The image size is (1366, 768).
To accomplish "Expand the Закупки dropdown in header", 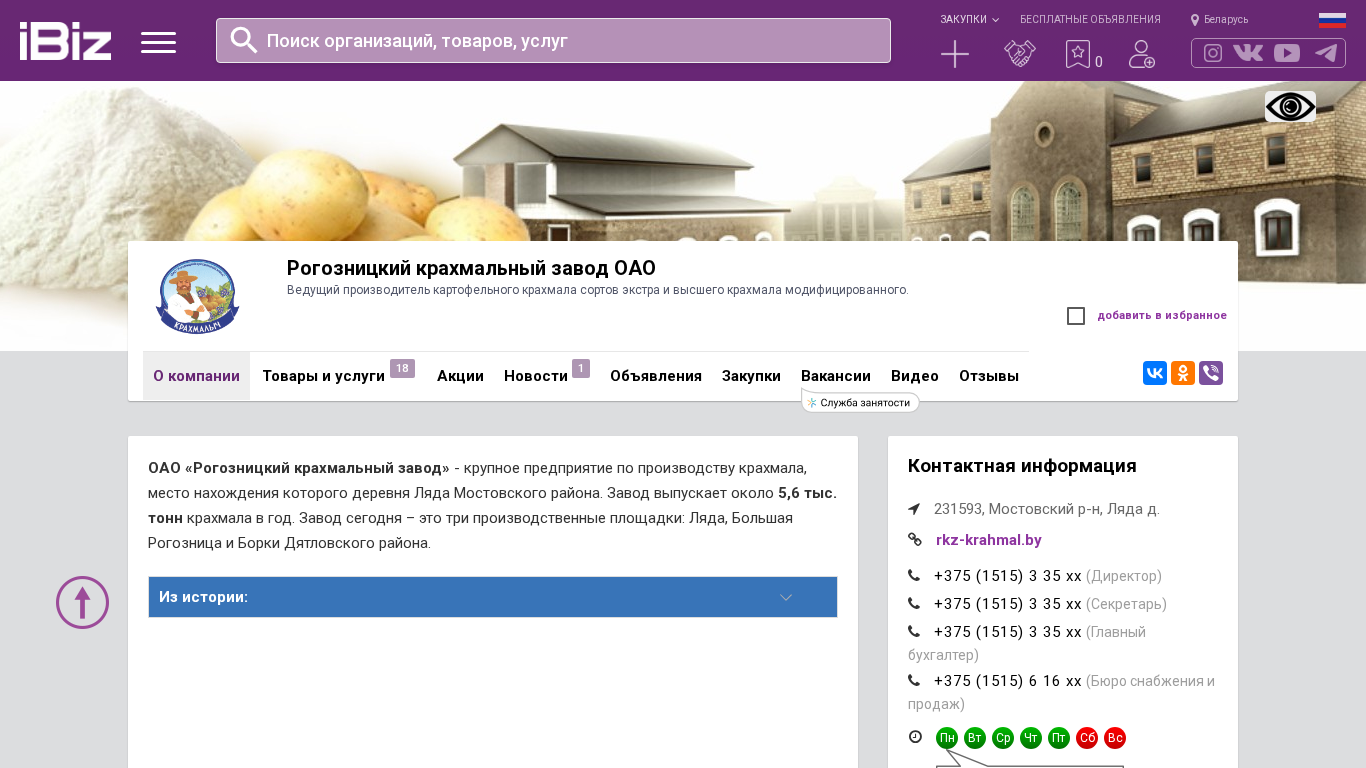I will (x=969, y=20).
